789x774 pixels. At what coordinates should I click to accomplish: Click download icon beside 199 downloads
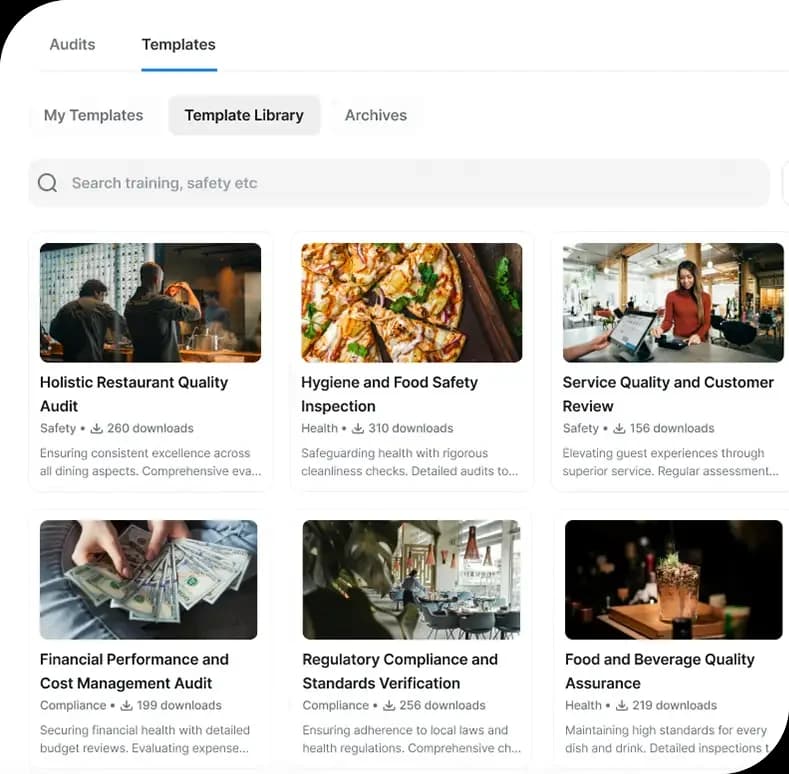pos(126,706)
